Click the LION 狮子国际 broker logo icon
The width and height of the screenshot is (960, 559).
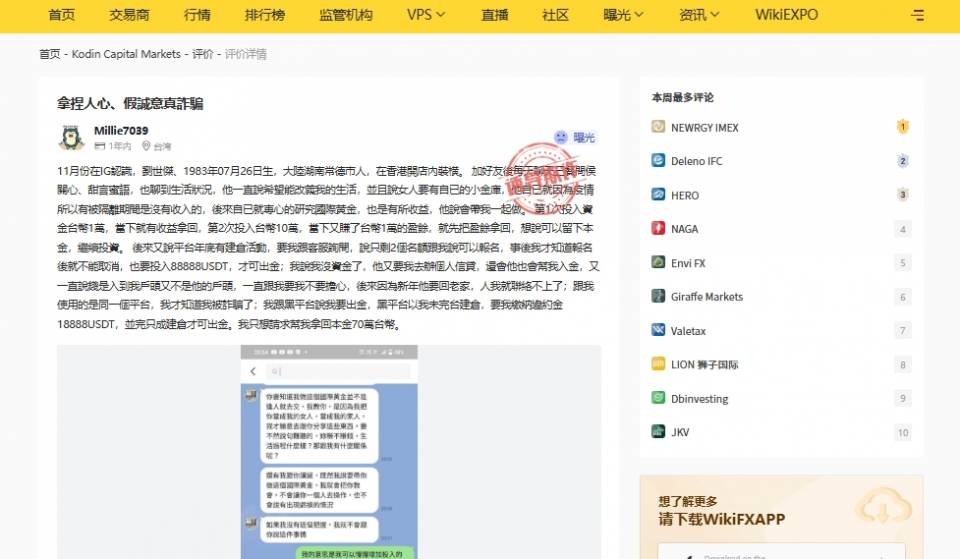[658, 364]
